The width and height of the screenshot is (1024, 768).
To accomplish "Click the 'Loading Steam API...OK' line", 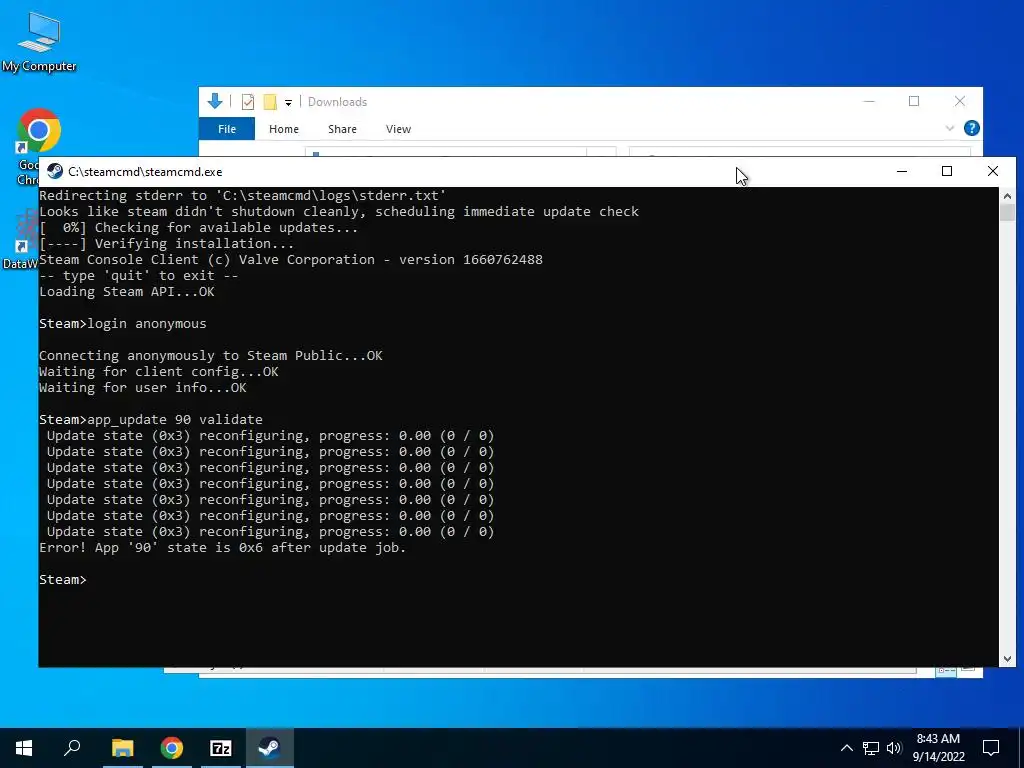I will [x=127, y=291].
